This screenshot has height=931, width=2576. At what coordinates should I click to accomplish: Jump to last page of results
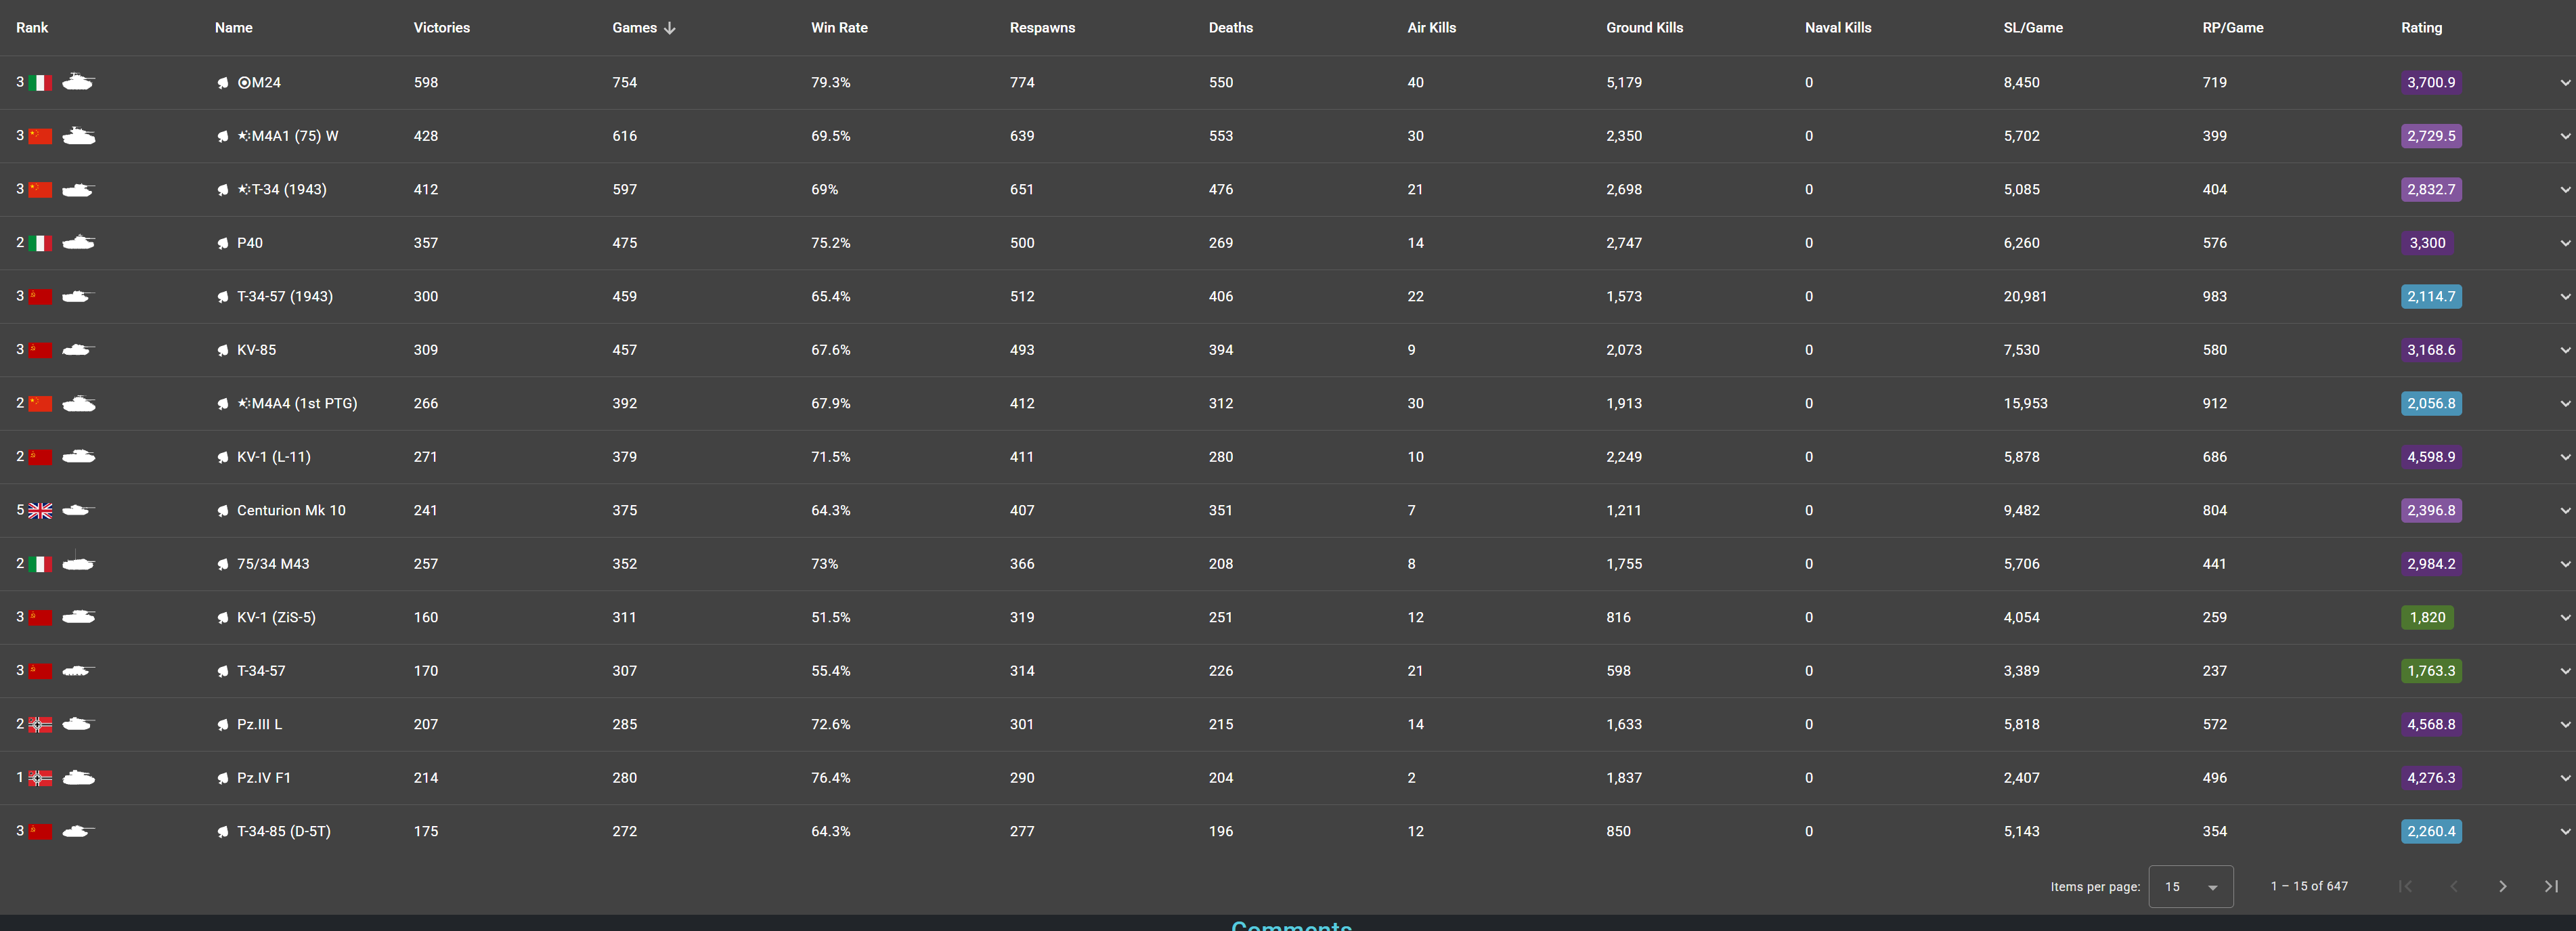tap(2551, 887)
